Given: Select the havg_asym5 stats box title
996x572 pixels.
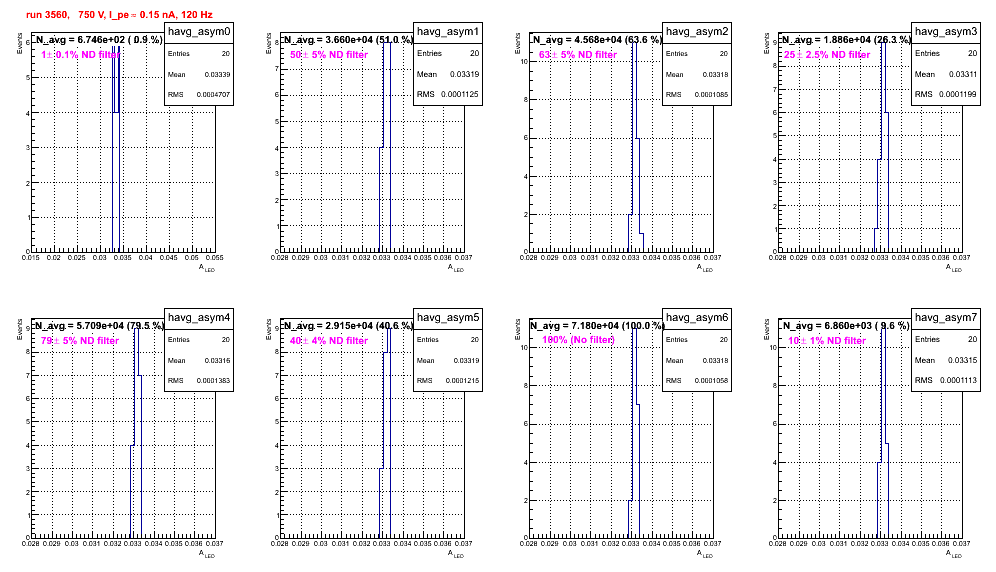Looking at the screenshot, I should click(x=448, y=318).
